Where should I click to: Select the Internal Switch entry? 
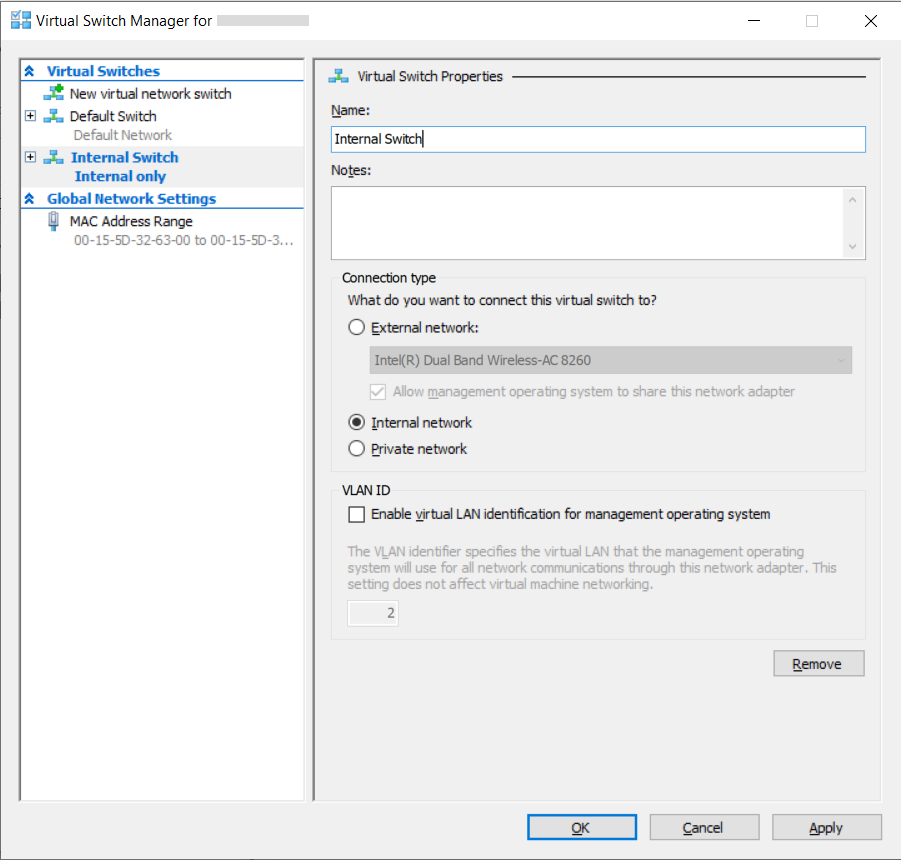pyautogui.click(x=125, y=157)
